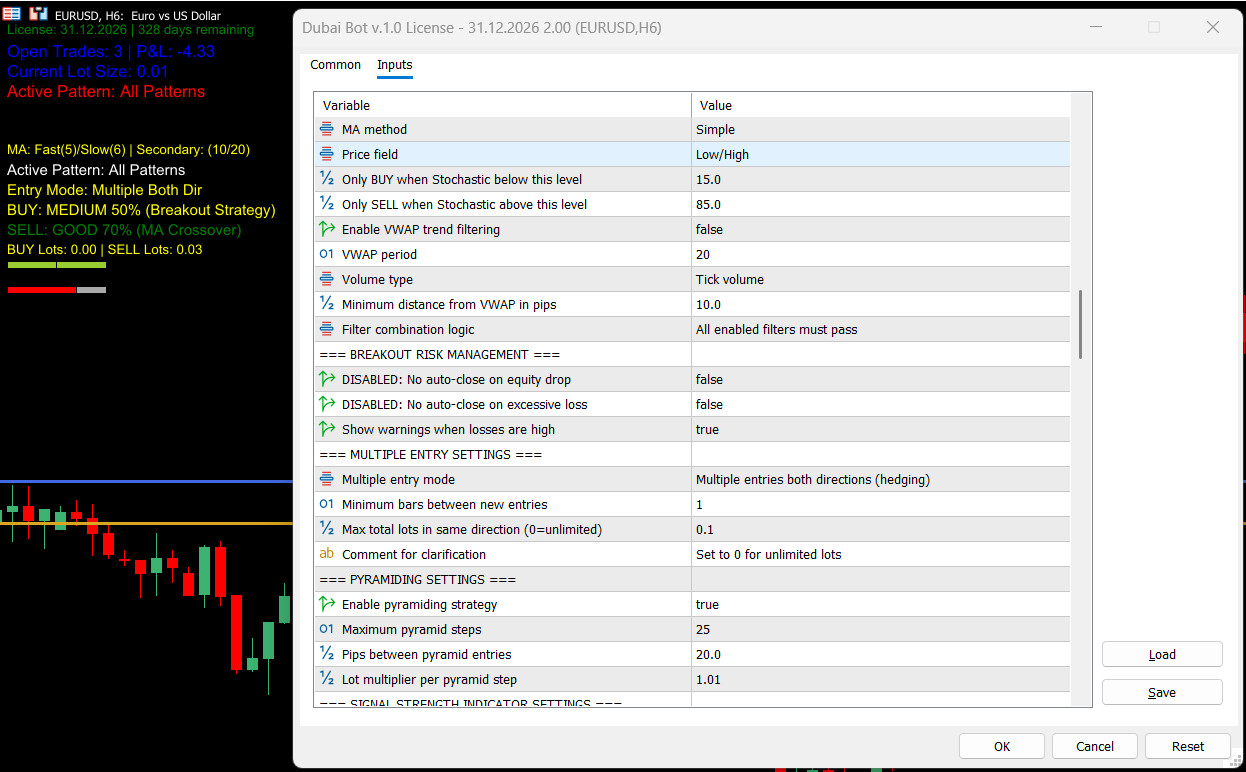Click the BREAKOUT RISK MANAGEMENT section row

[692, 354]
